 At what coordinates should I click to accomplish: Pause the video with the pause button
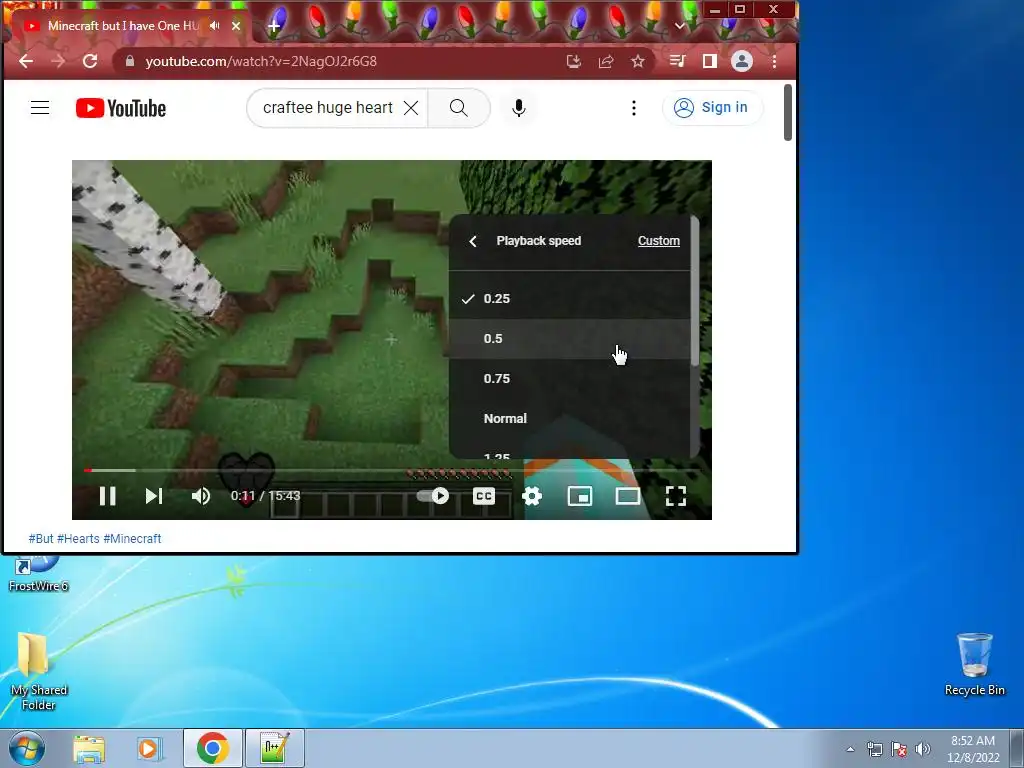(108, 496)
